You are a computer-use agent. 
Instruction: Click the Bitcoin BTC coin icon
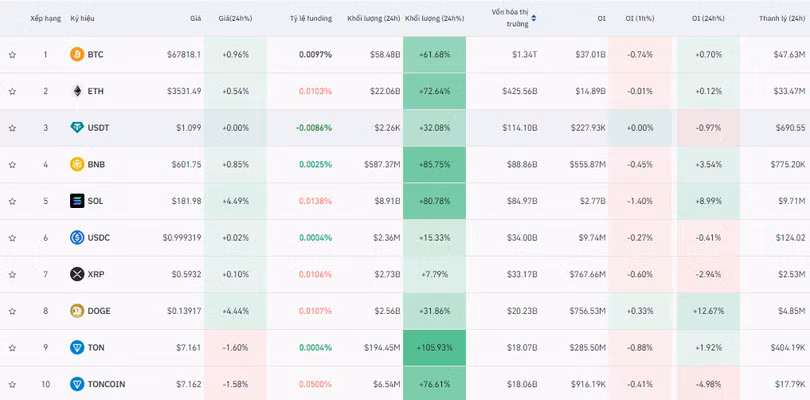click(x=77, y=54)
